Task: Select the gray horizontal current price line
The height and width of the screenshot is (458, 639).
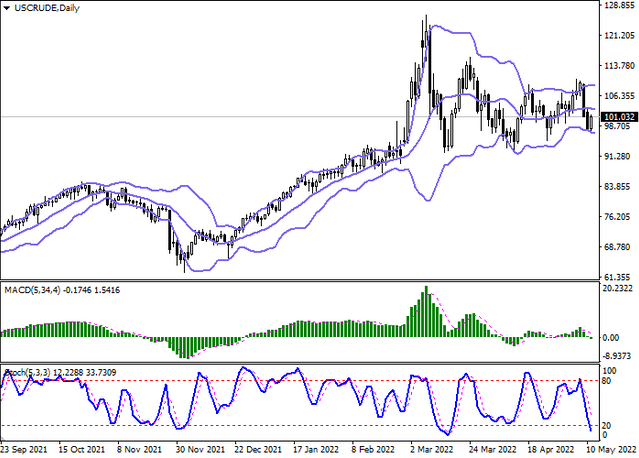Action: tap(300, 117)
